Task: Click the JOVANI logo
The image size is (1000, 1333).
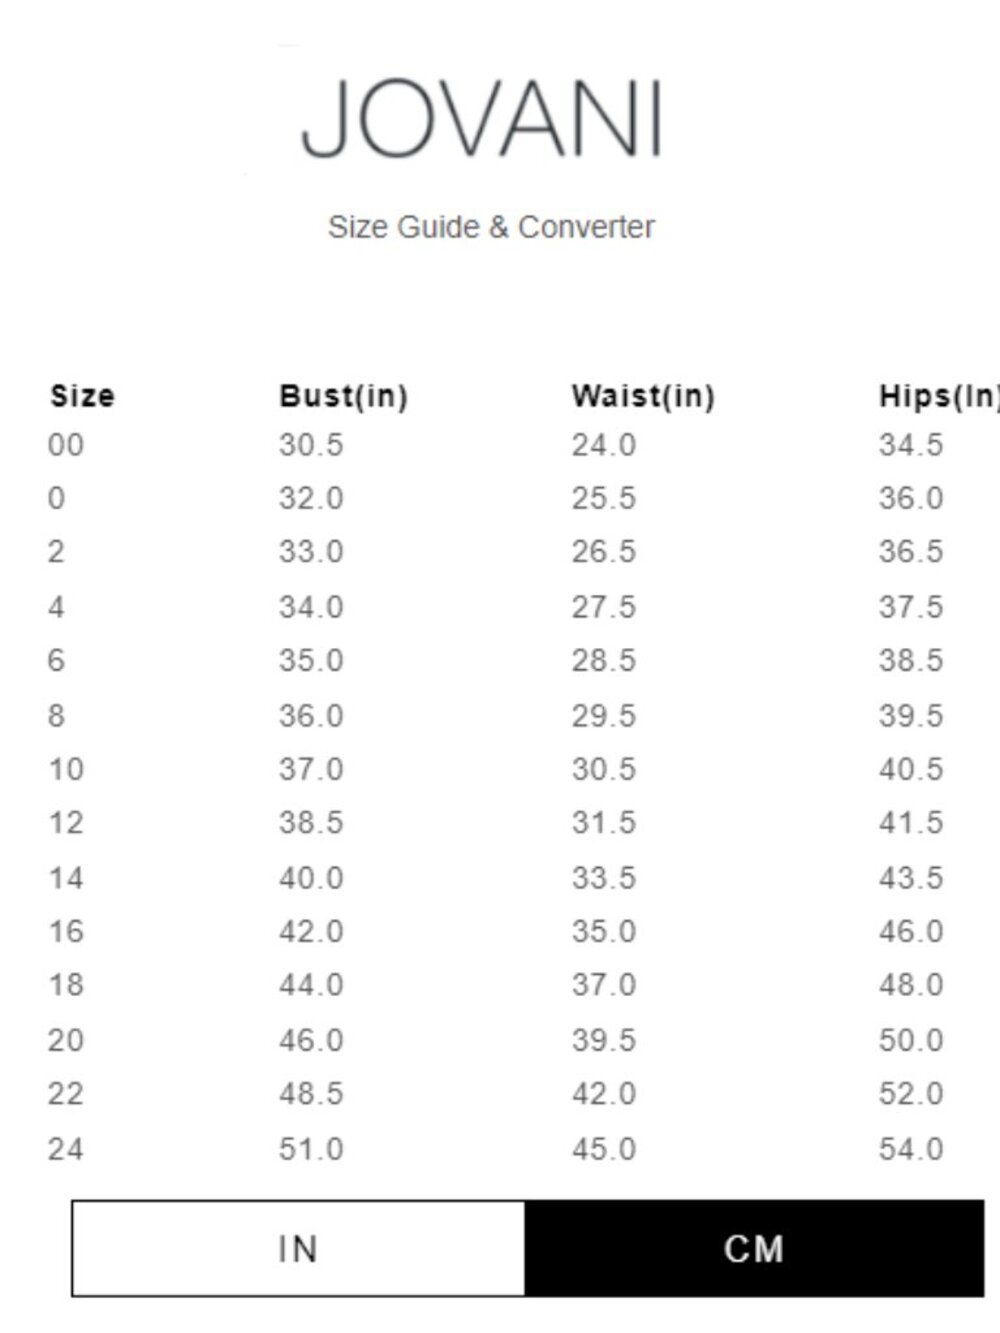Action: point(482,119)
